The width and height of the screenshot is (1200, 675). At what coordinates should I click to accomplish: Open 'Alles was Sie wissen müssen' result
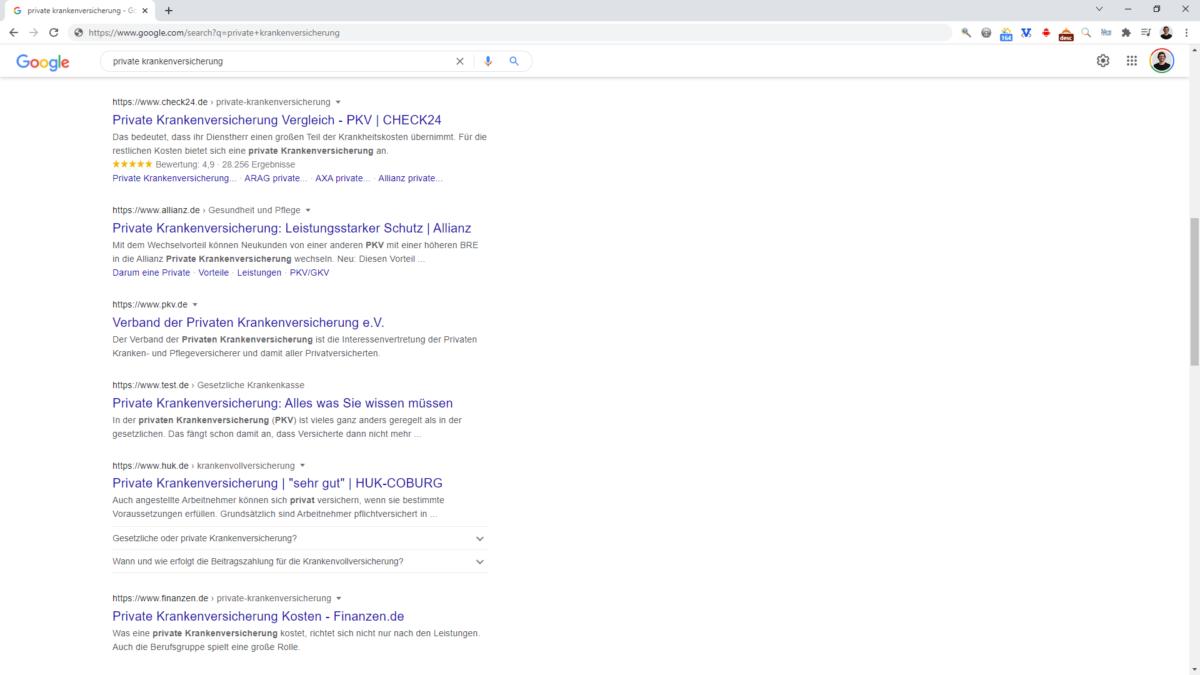point(283,403)
